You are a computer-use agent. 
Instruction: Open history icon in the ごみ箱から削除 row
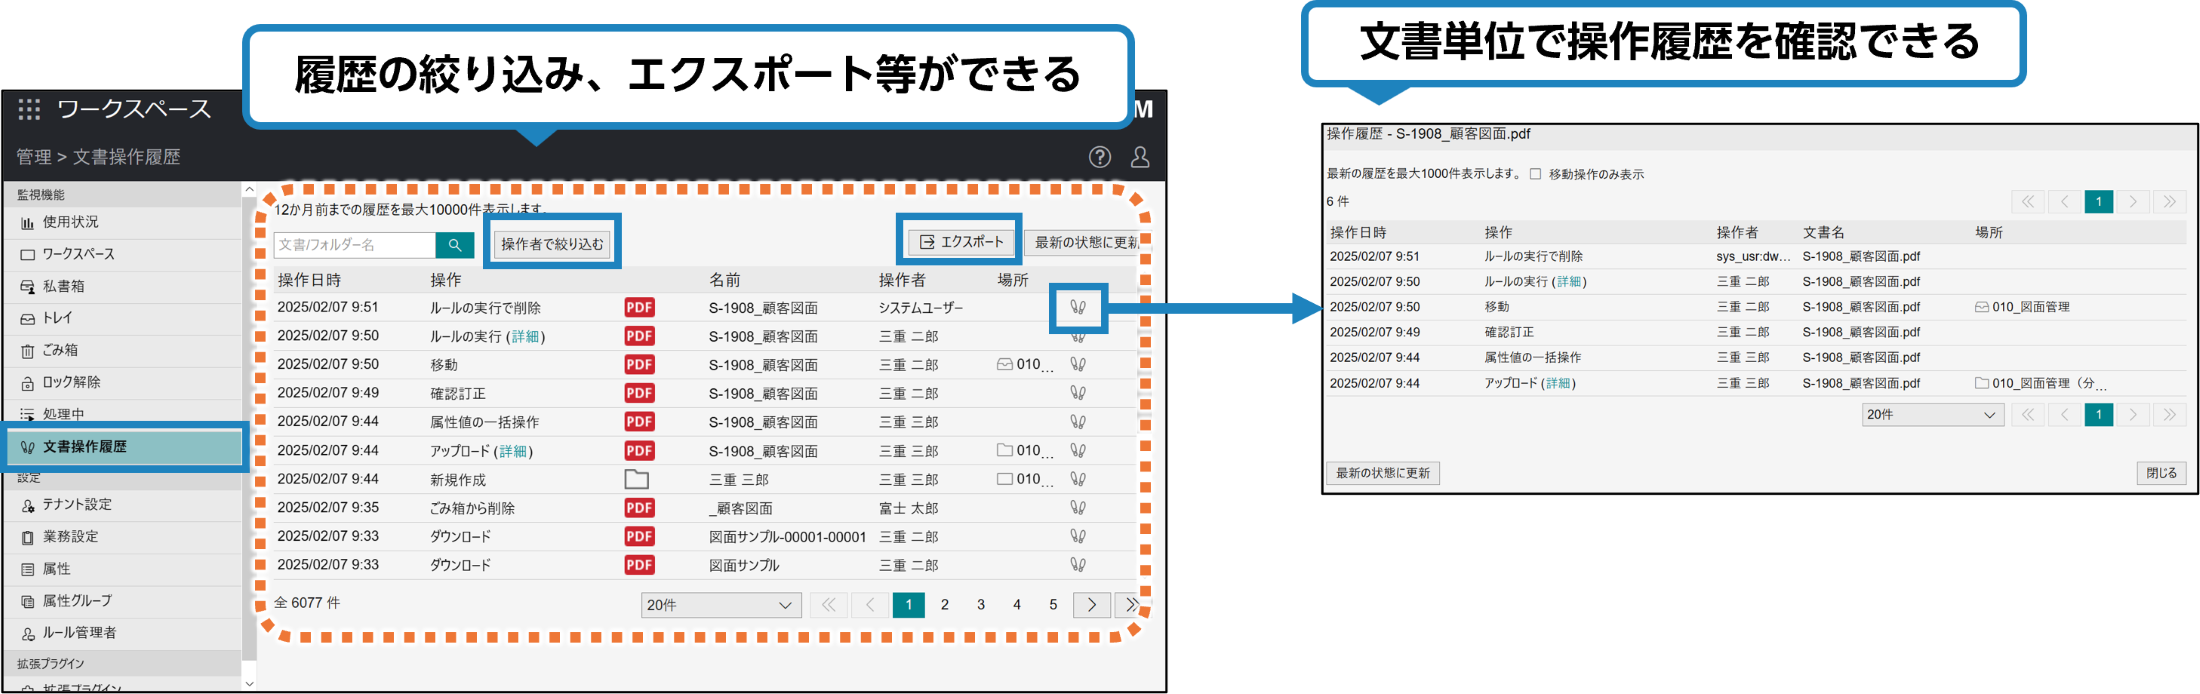[1078, 507]
